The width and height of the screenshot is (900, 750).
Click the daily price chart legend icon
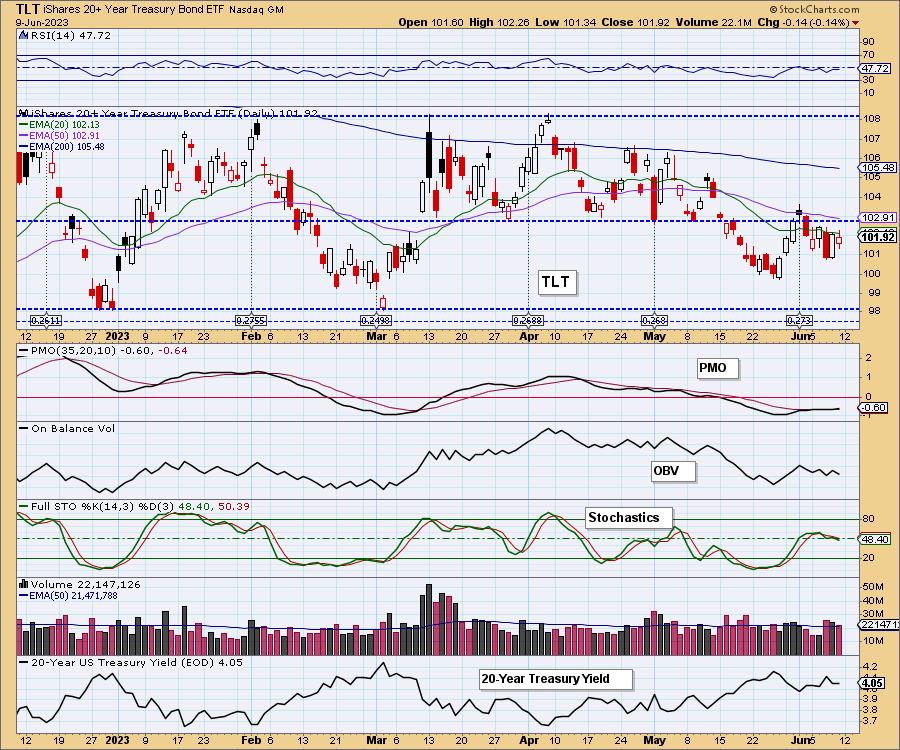[23, 113]
